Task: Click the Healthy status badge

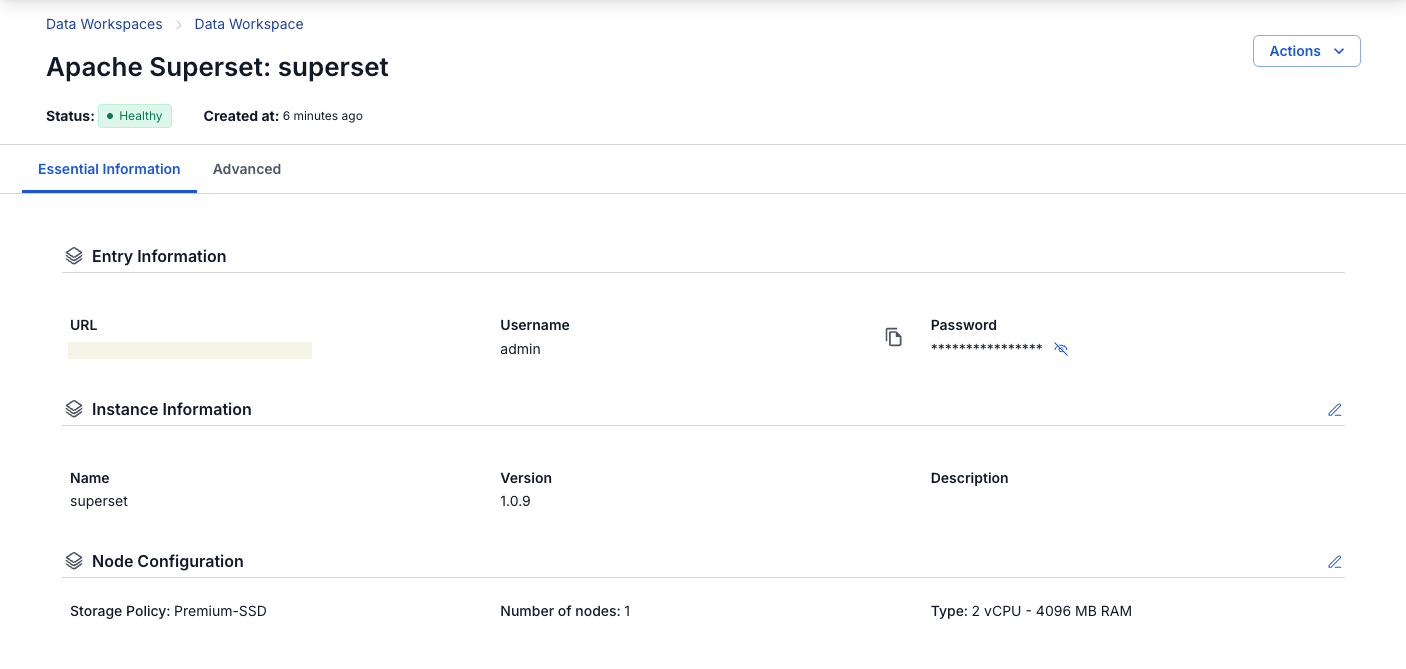Action: click(135, 116)
